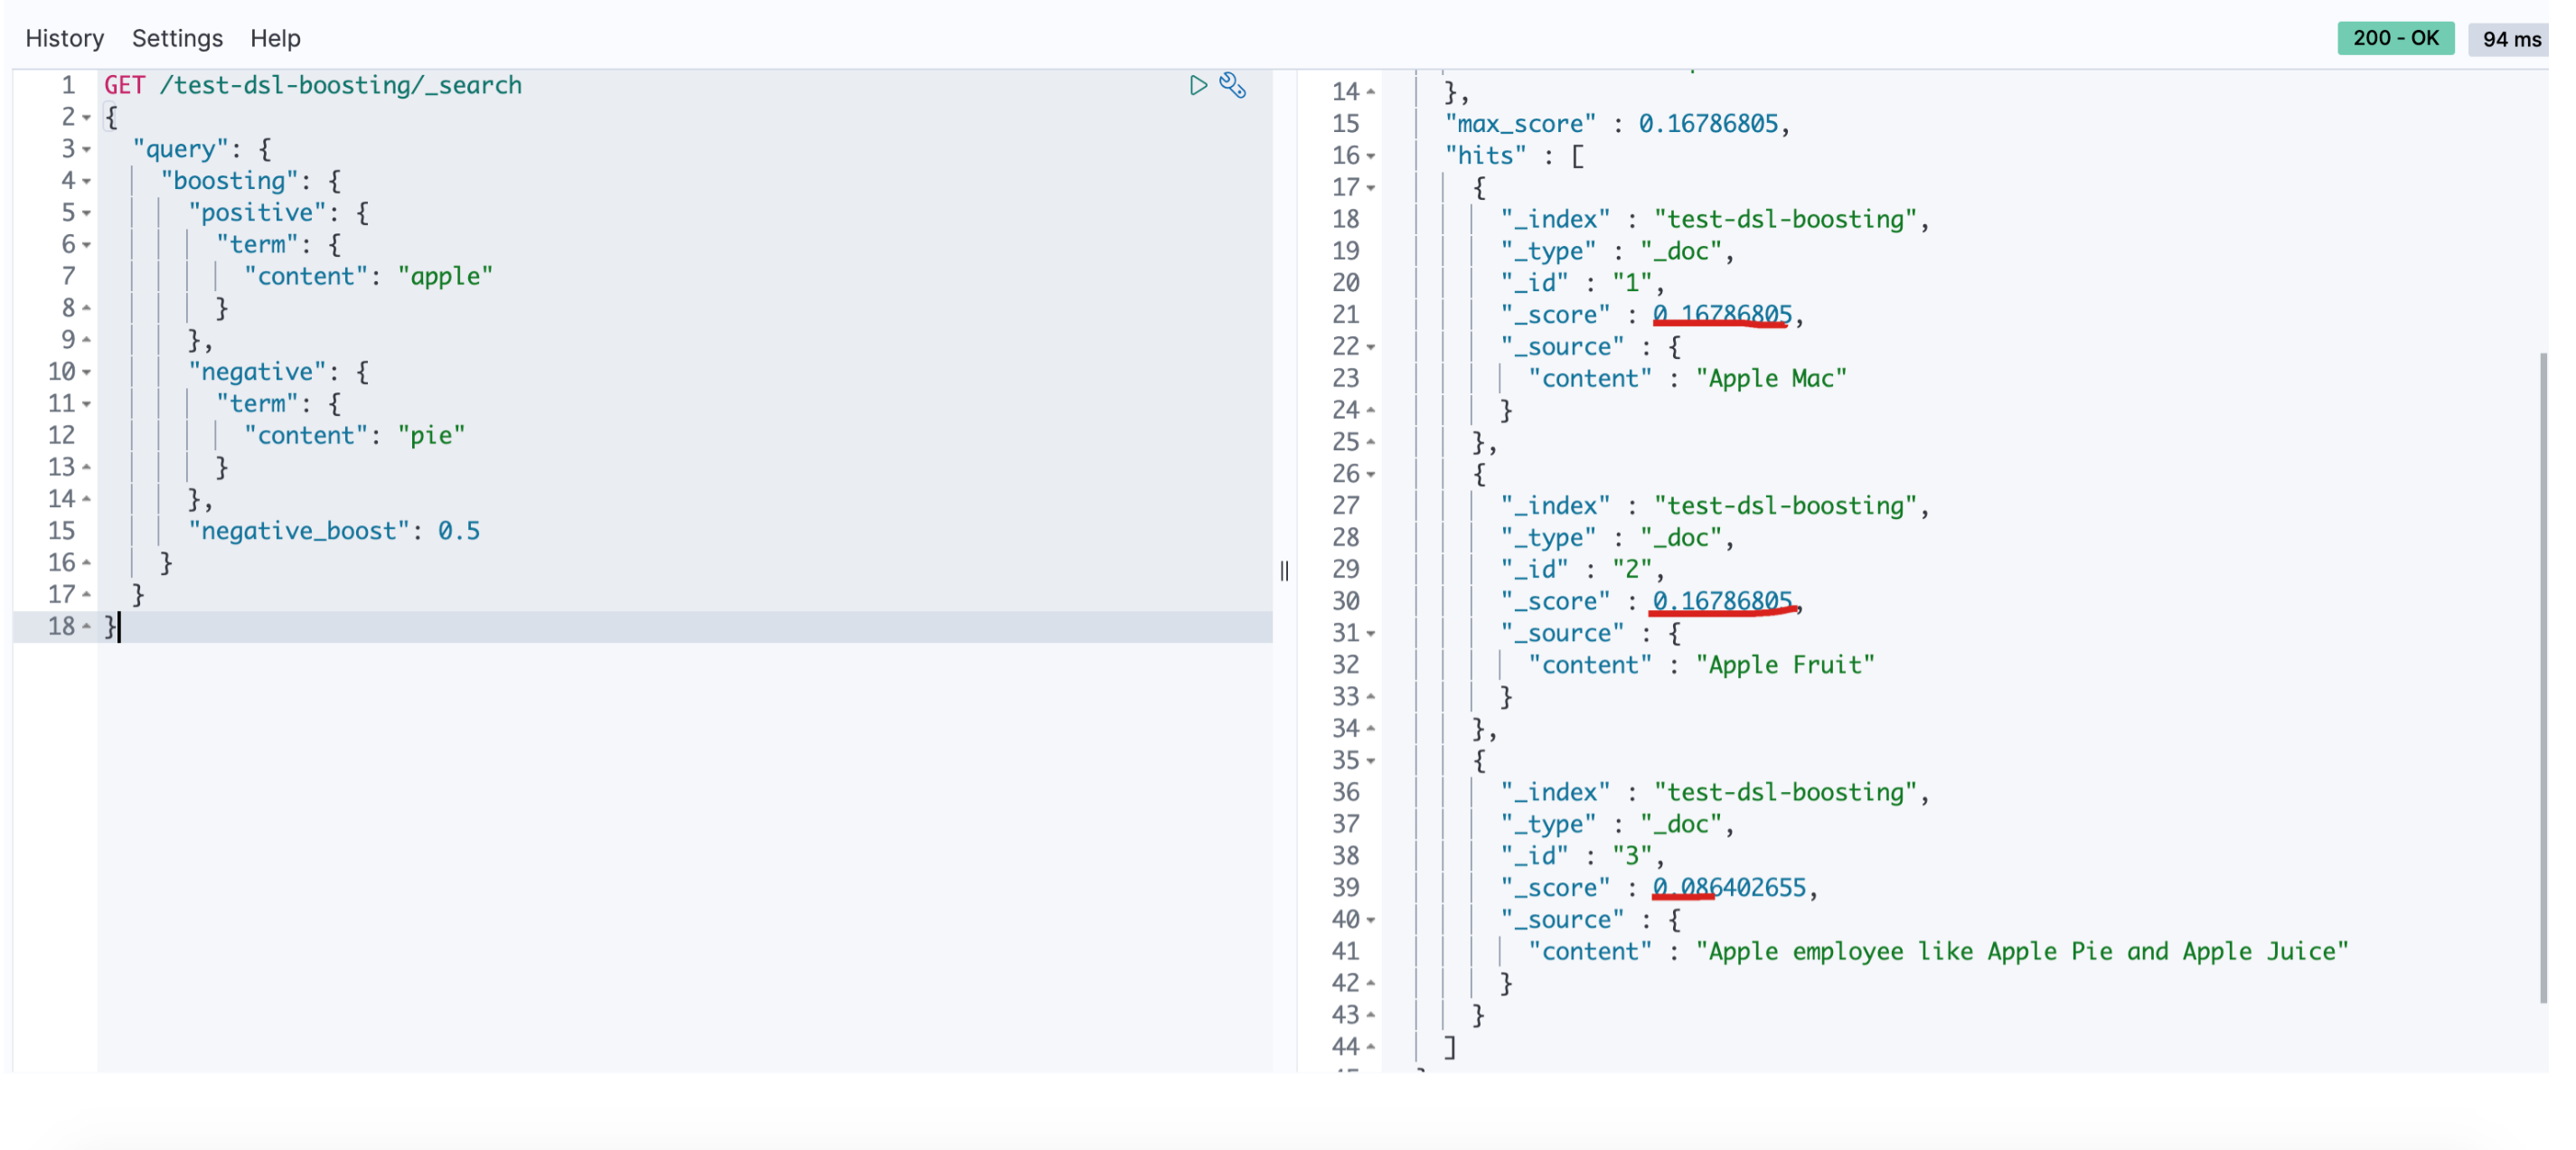Collapse second hit object fold at line 26

1371,475
